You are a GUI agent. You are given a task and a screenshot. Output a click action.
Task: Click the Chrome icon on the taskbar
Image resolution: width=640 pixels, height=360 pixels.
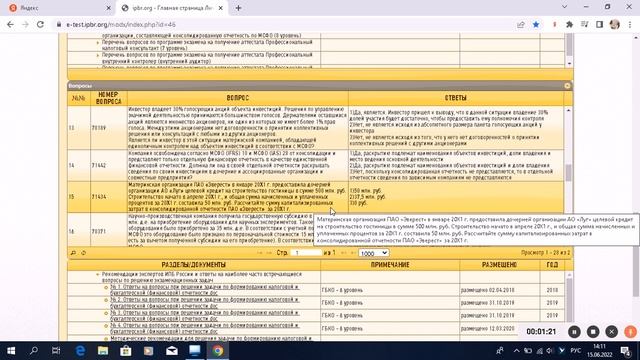pos(218,351)
